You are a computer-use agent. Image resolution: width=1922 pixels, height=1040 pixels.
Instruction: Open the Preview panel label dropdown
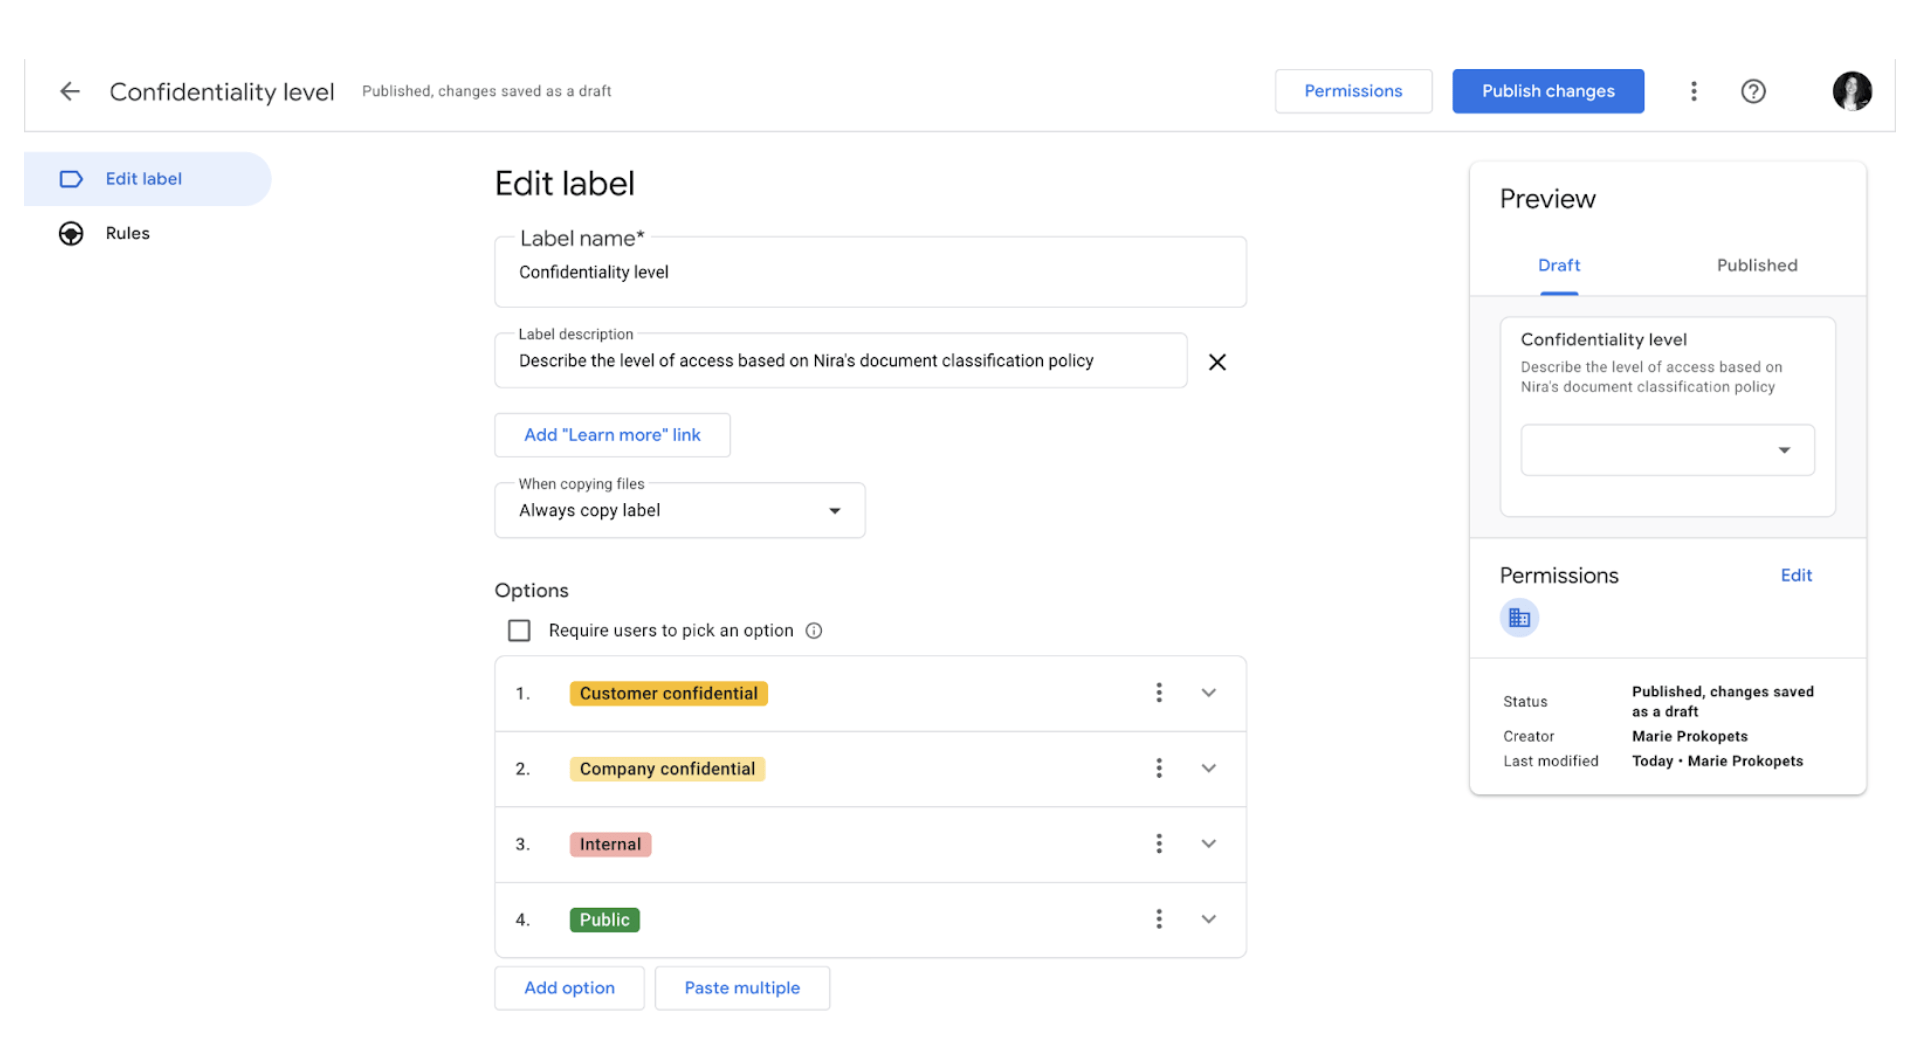click(1666, 450)
